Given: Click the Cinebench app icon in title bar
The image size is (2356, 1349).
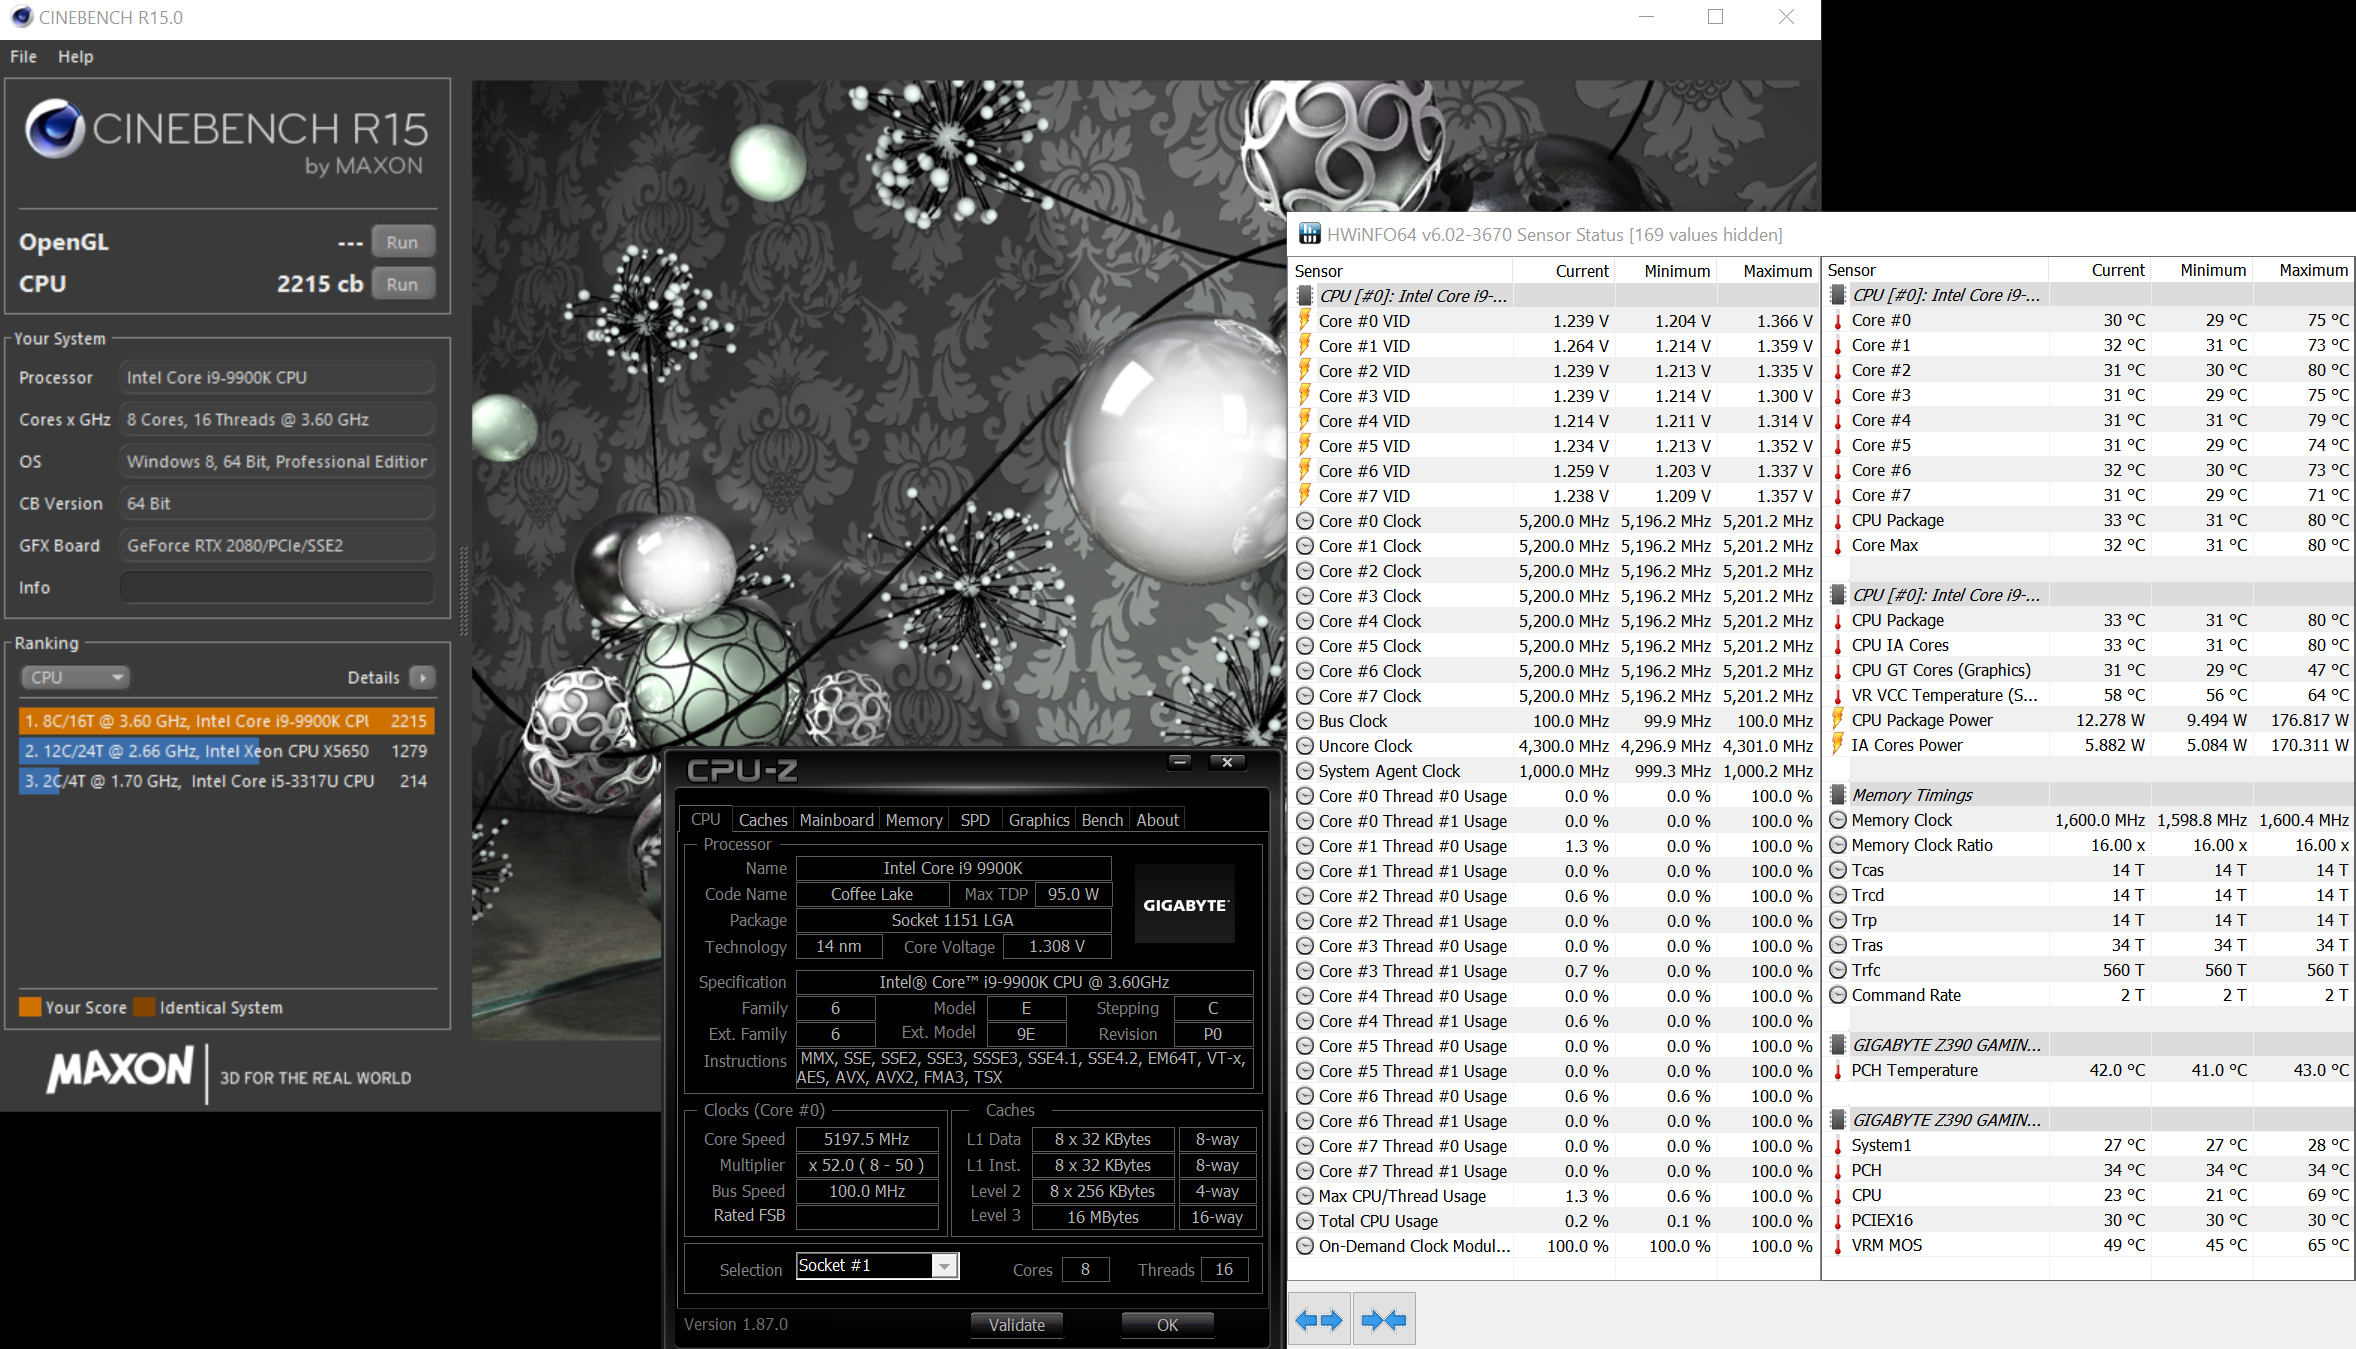Looking at the screenshot, I should pyautogui.click(x=21, y=17).
